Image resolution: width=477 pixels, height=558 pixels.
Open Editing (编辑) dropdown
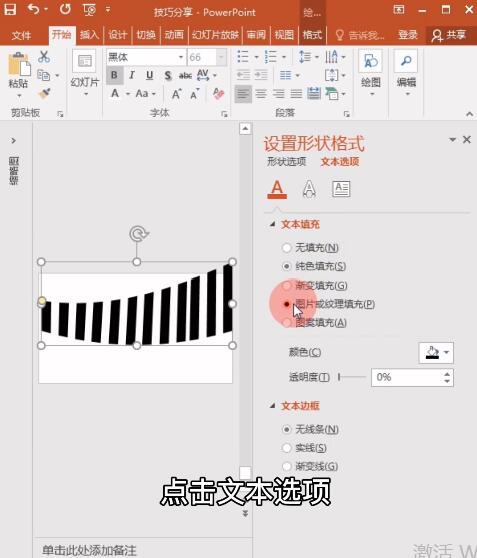pyautogui.click(x=407, y=94)
